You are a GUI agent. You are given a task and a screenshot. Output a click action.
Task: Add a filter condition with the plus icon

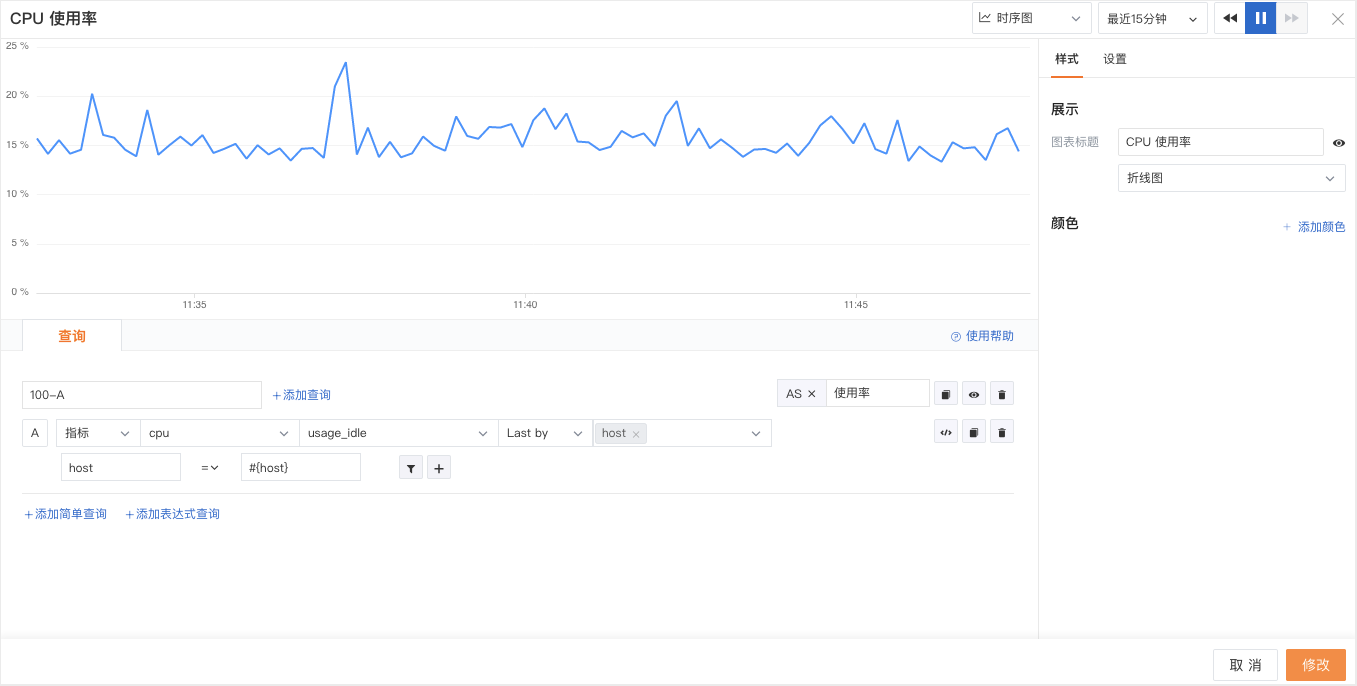coord(439,468)
